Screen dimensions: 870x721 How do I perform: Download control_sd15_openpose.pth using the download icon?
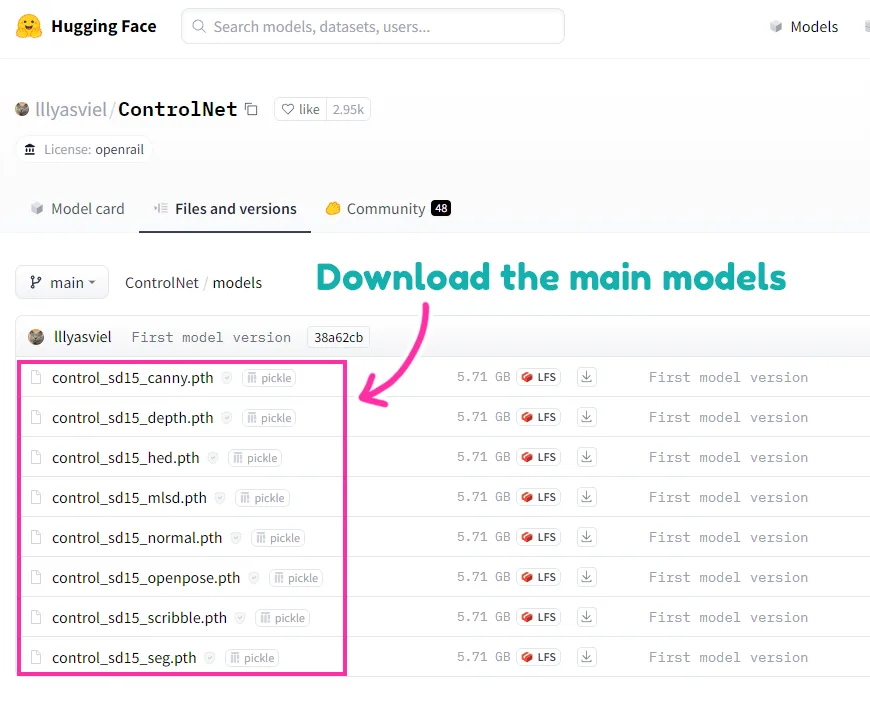point(586,577)
